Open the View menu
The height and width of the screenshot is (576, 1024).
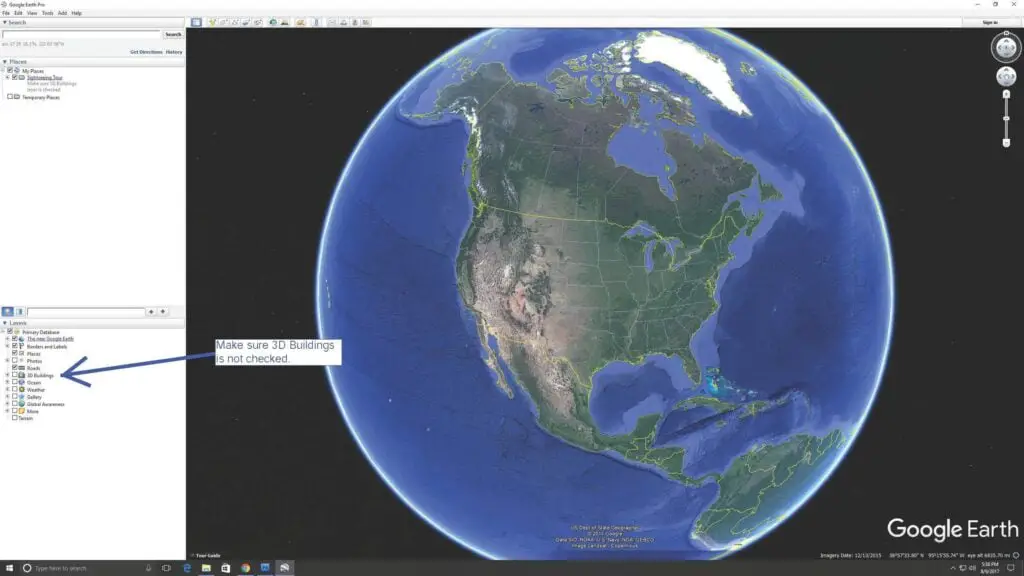coord(32,13)
